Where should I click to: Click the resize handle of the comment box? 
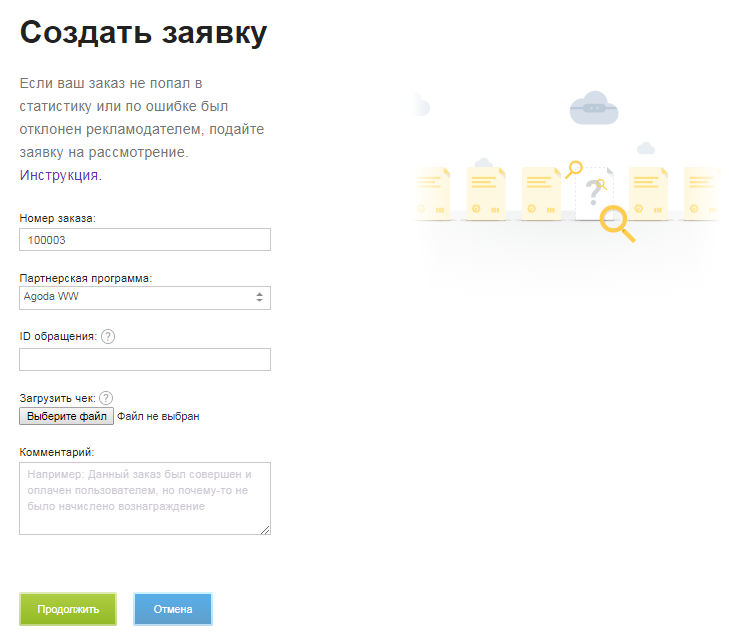pos(265,530)
